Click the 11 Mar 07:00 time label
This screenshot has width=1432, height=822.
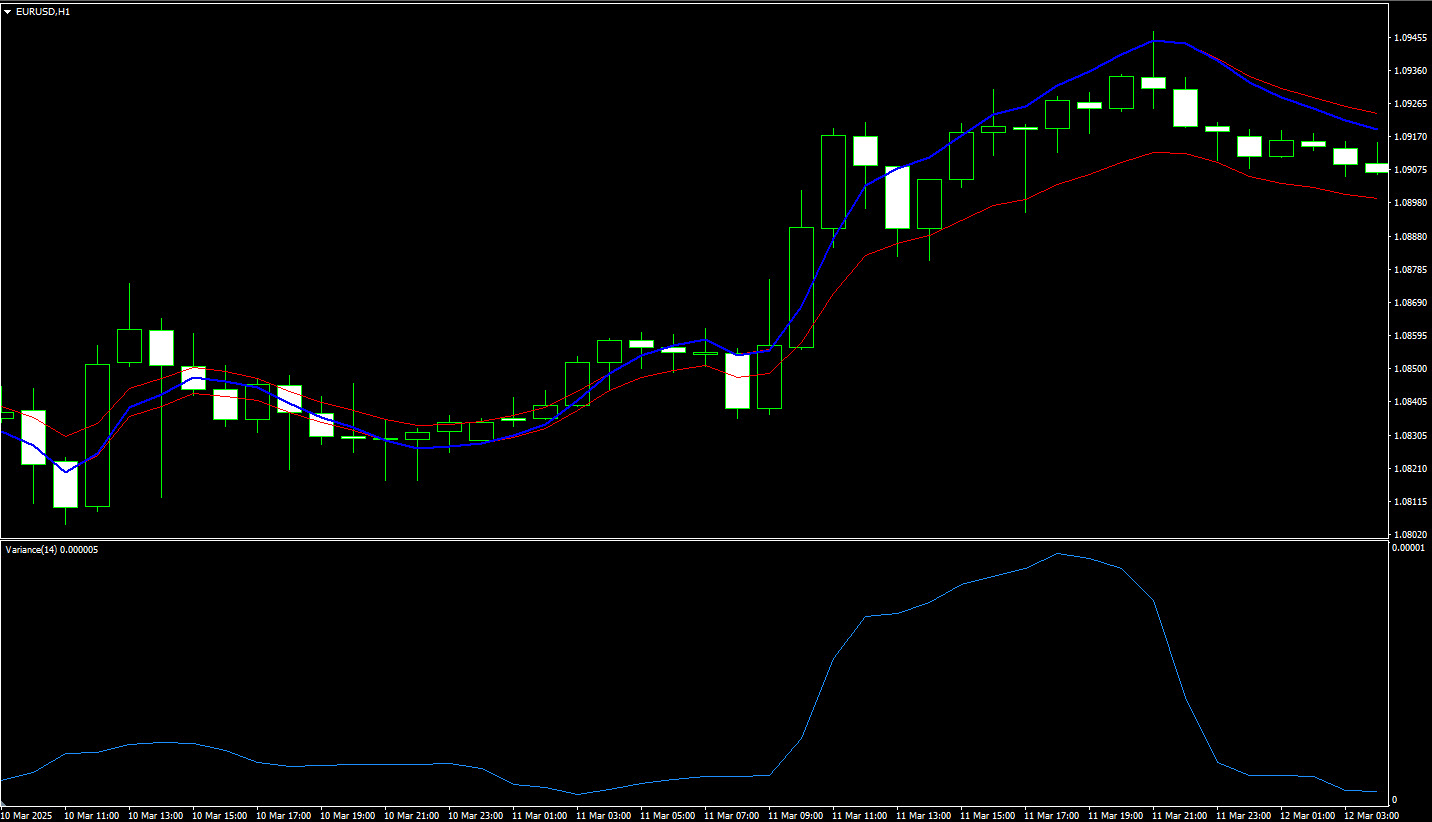tap(732, 816)
